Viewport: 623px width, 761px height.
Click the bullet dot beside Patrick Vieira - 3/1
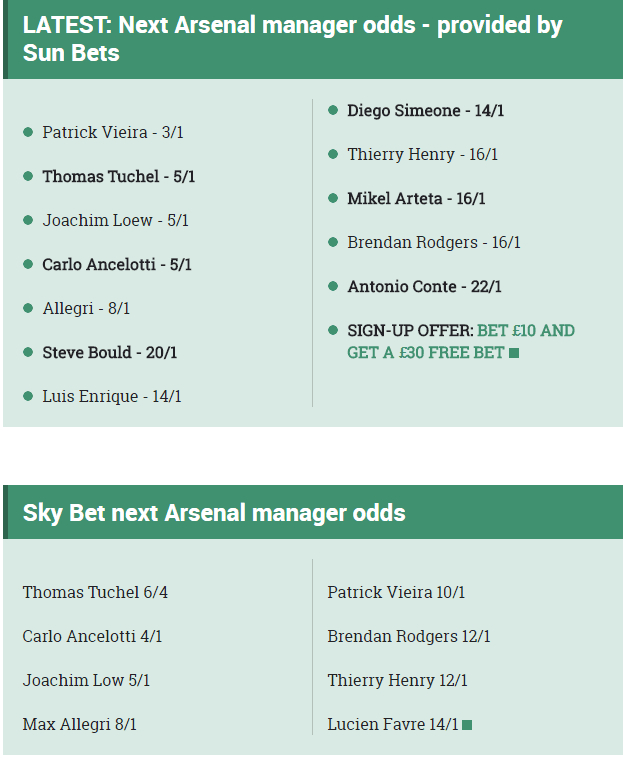point(28,132)
